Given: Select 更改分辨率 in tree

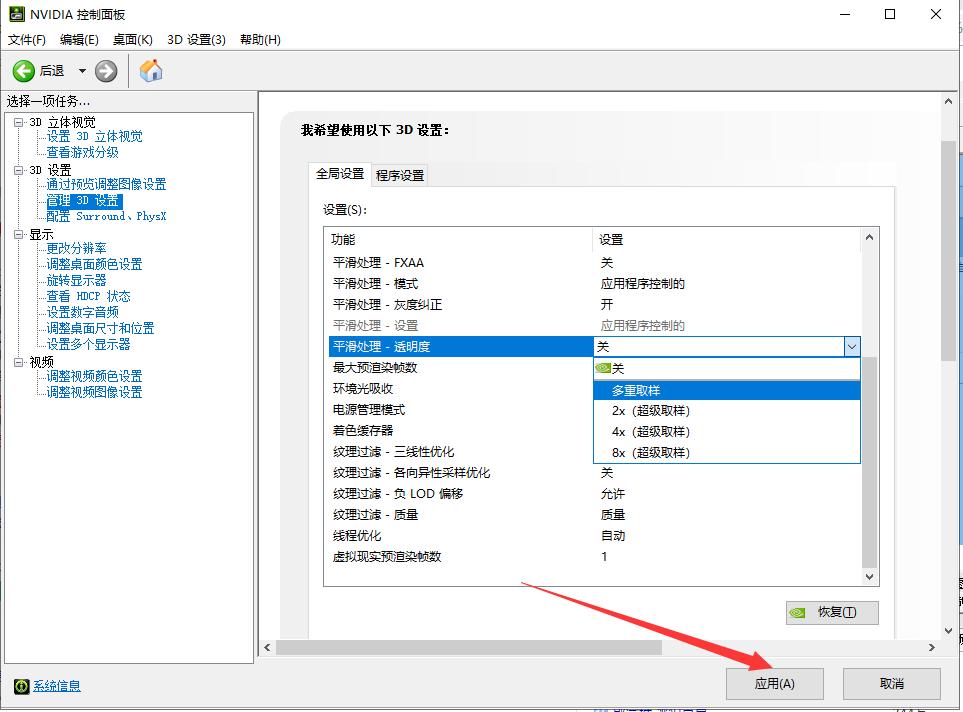Looking at the screenshot, I should [x=77, y=248].
